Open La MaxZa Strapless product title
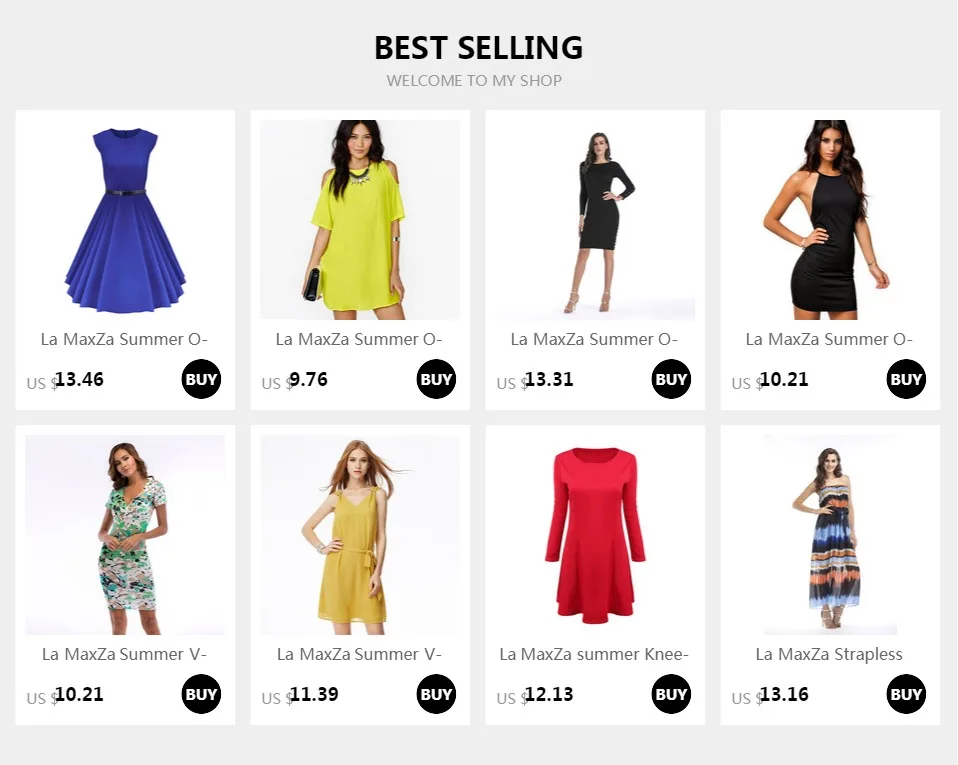The height and width of the screenshot is (765, 958). click(x=829, y=654)
